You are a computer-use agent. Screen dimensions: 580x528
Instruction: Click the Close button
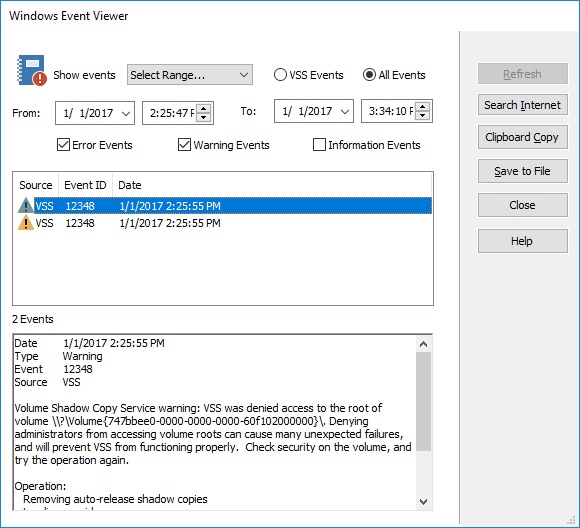(523, 205)
